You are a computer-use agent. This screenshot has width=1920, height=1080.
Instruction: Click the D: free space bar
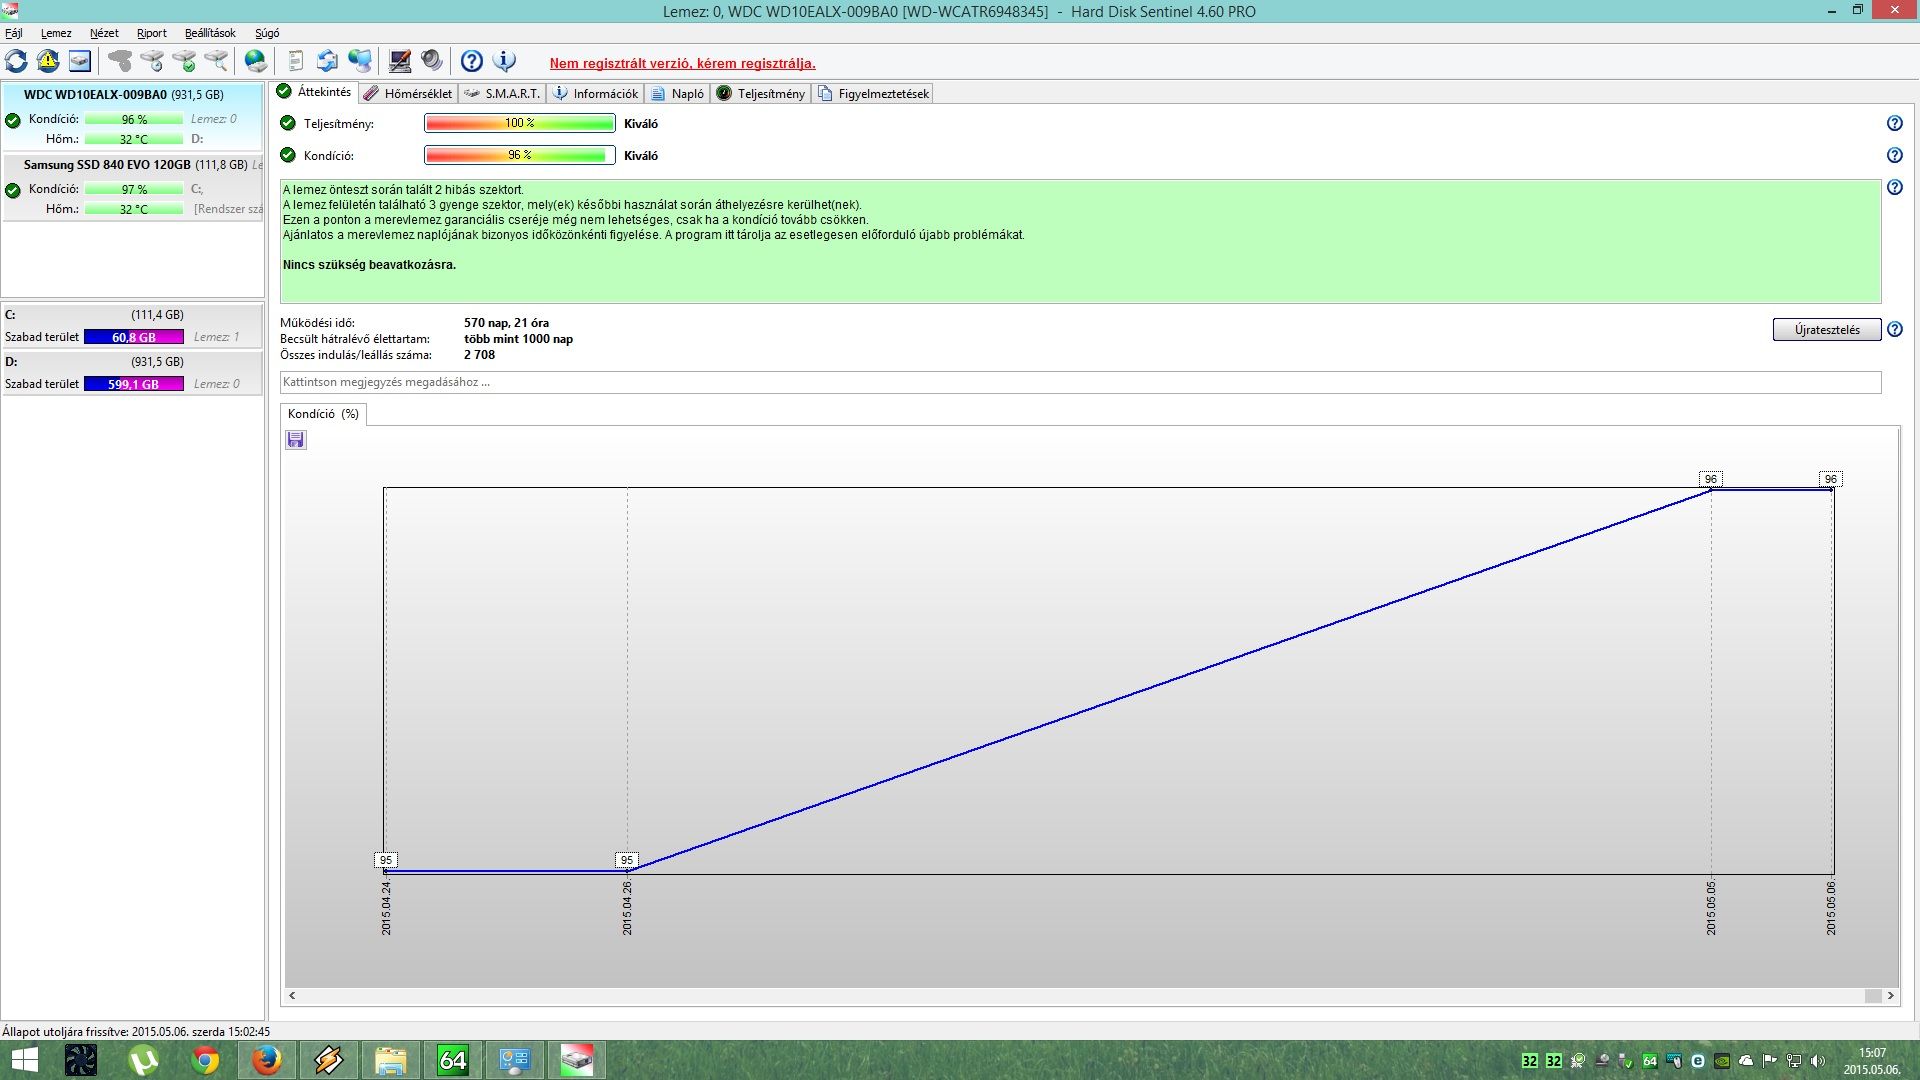(134, 384)
